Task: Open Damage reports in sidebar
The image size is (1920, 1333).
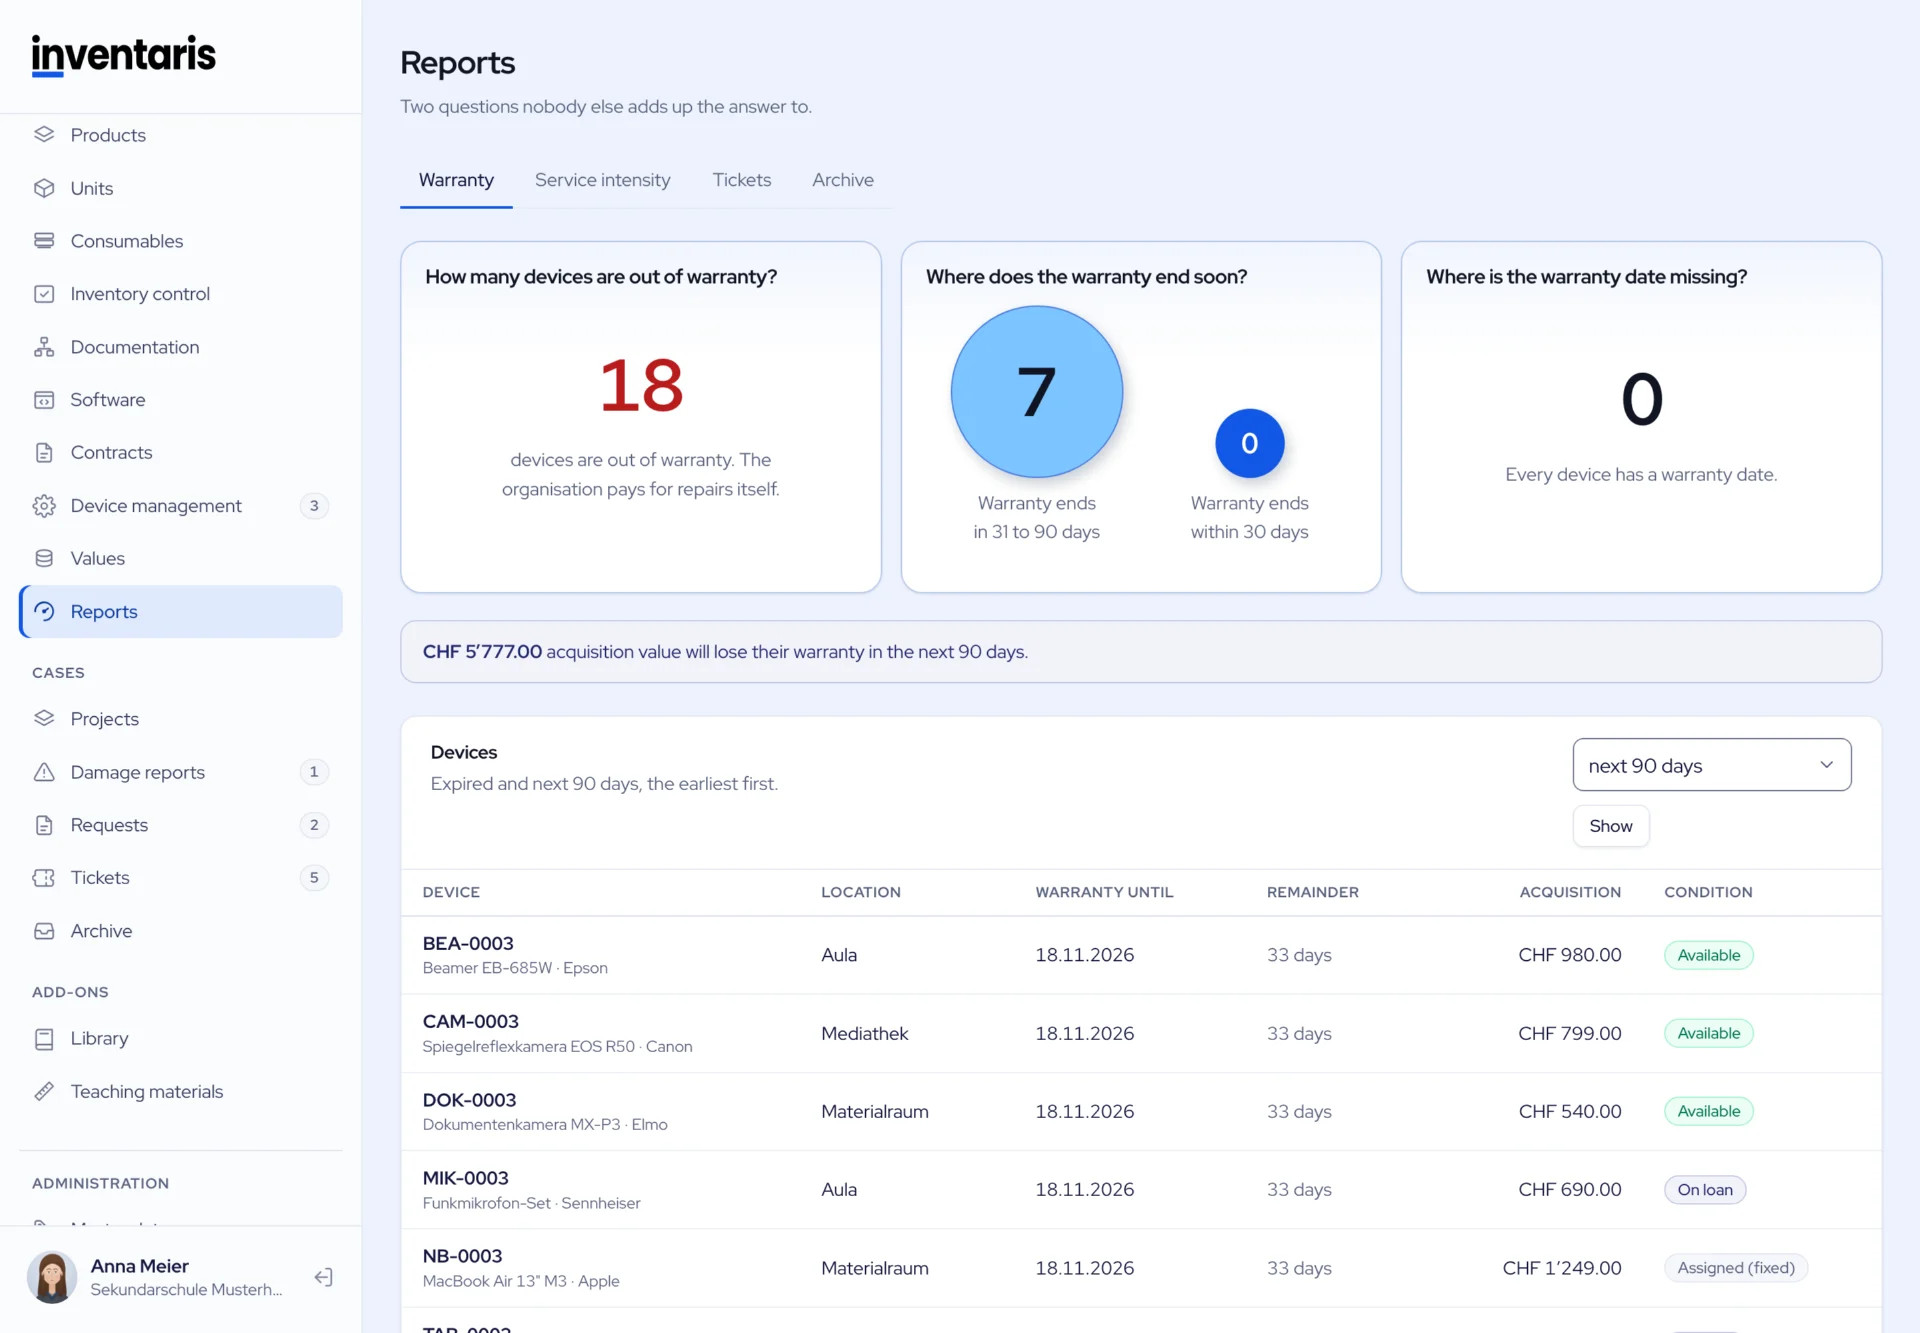Action: pos(181,772)
